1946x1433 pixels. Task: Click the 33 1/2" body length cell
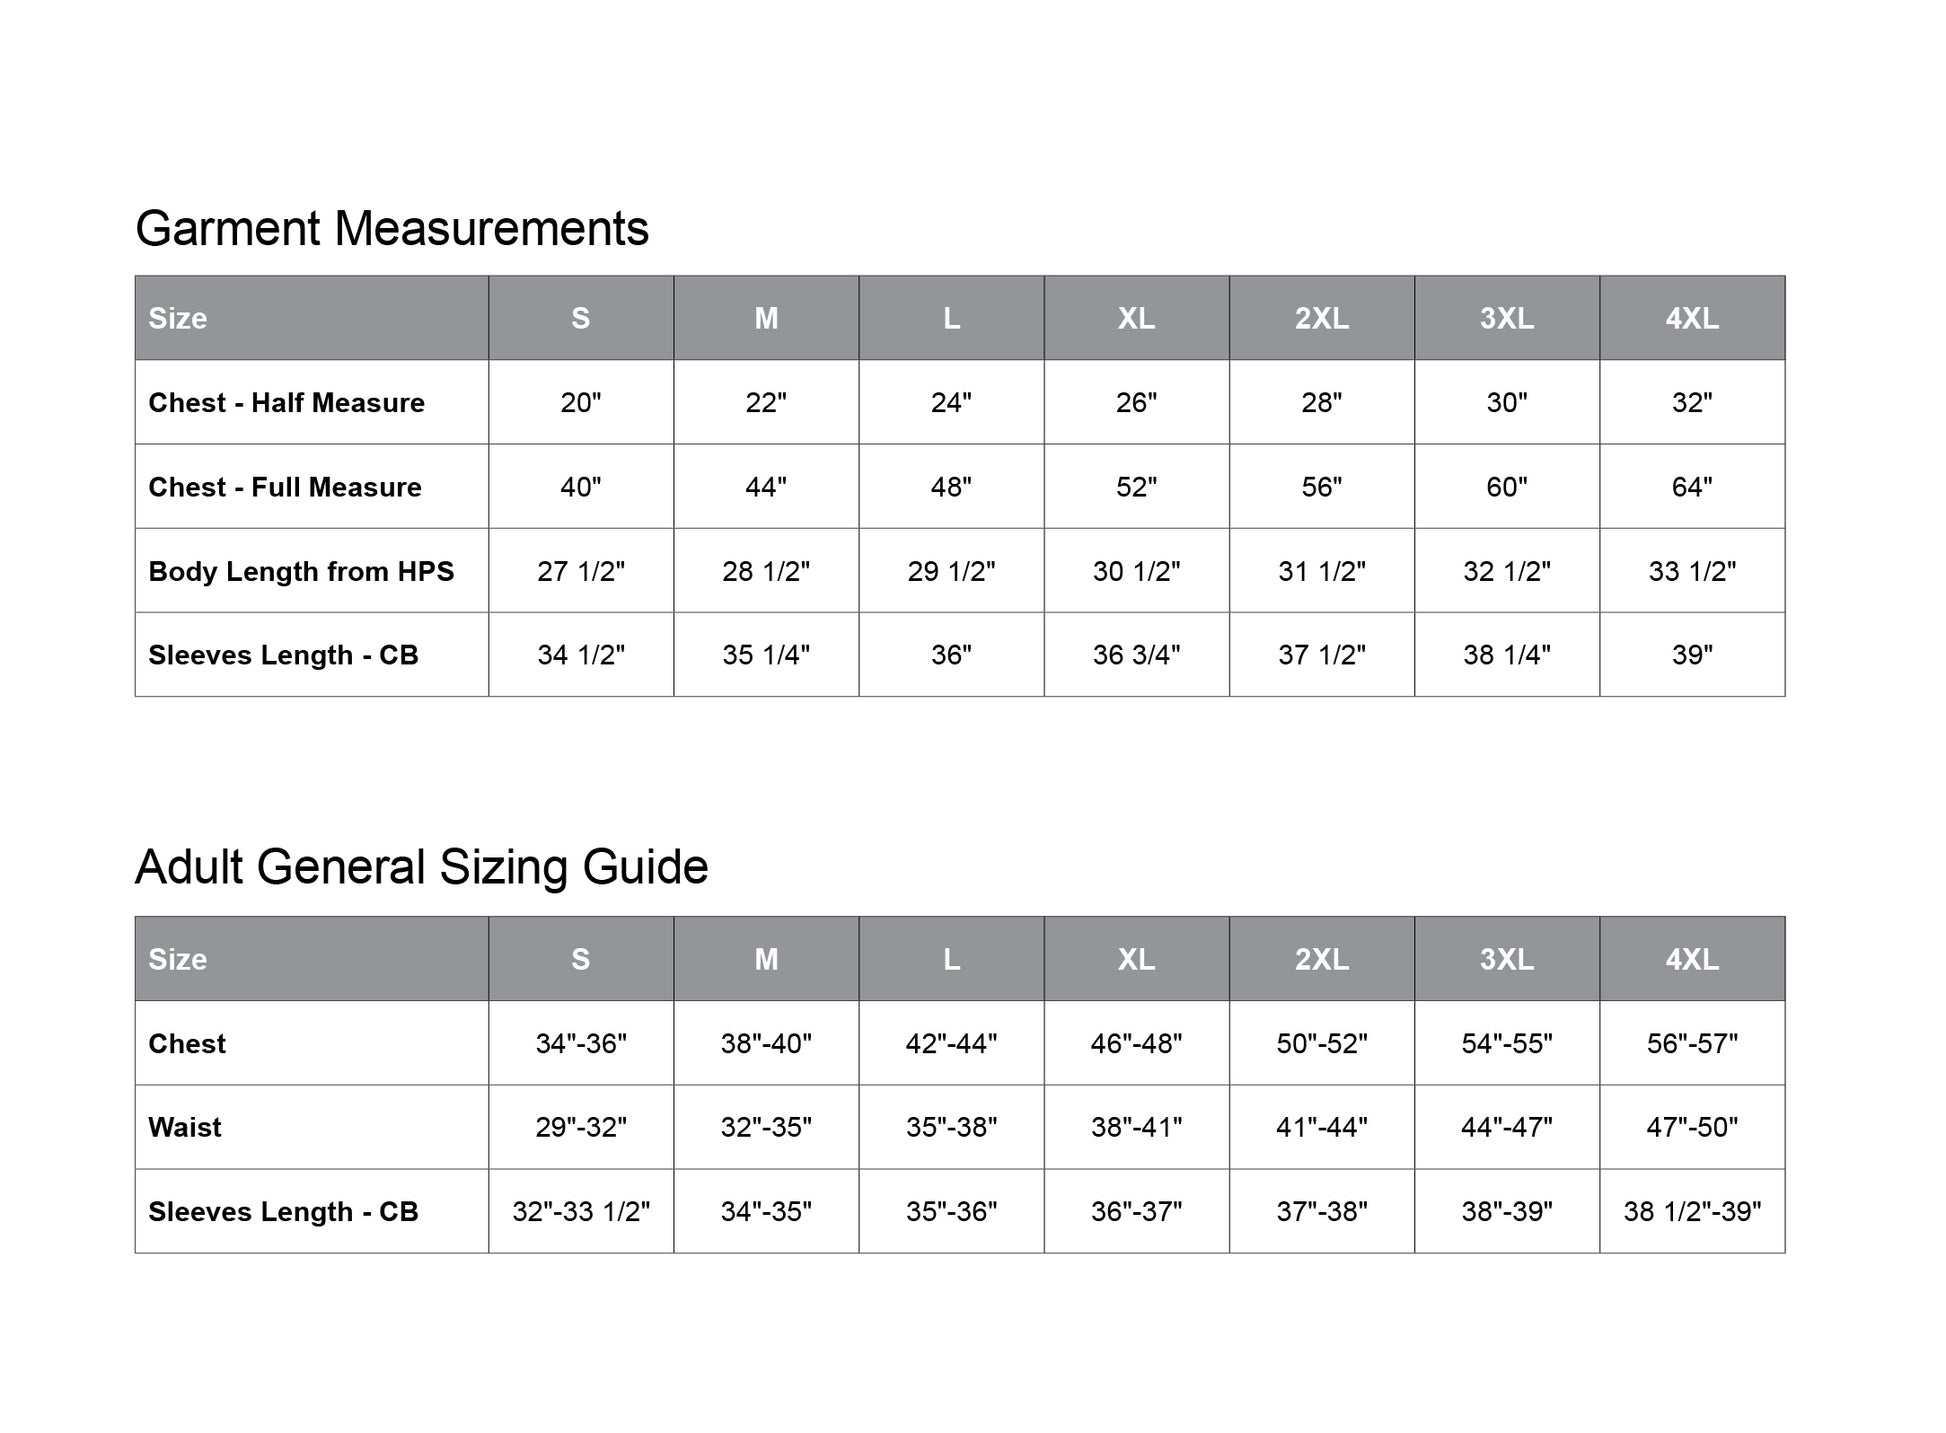(1692, 571)
